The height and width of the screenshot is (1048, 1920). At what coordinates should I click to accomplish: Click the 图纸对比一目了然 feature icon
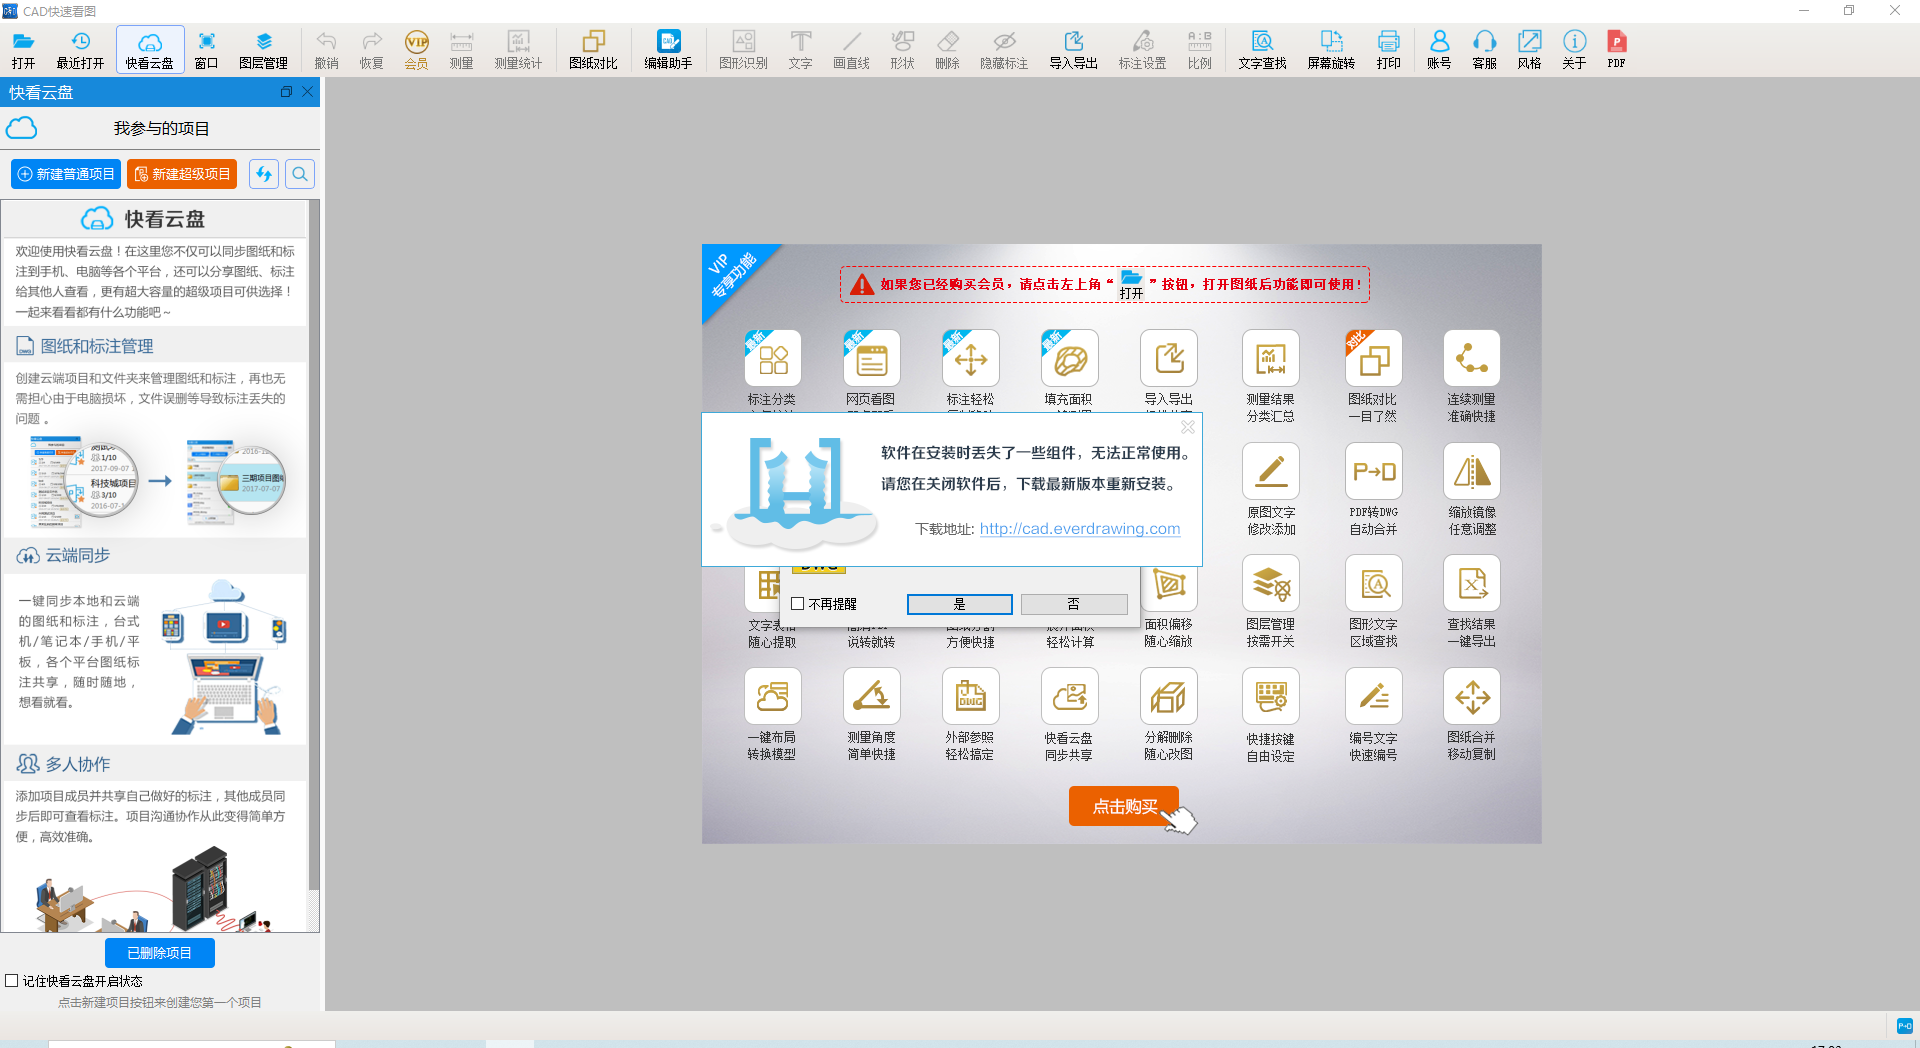point(1373,359)
